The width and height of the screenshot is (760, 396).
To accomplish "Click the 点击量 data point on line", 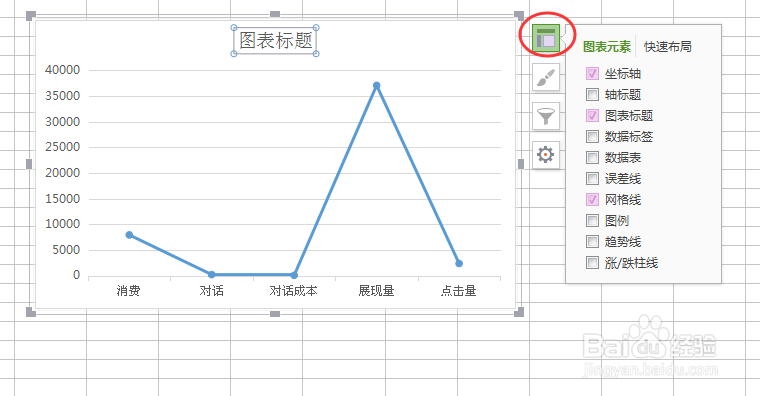I will 459,264.
